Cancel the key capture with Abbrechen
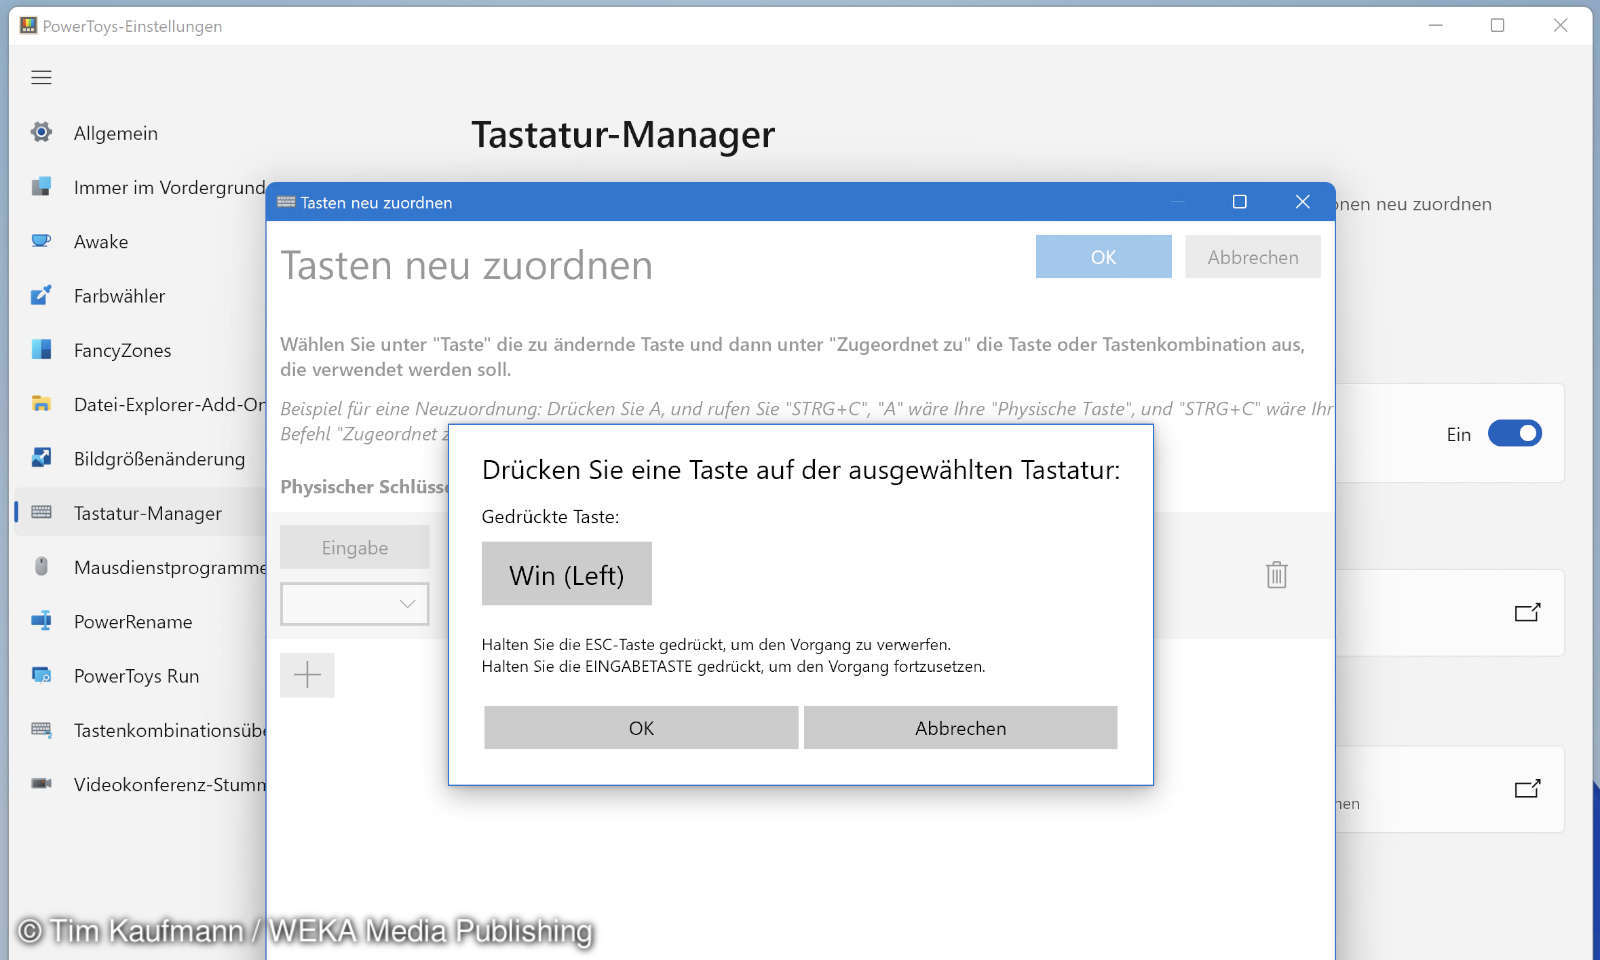1600x960 pixels. (x=959, y=728)
